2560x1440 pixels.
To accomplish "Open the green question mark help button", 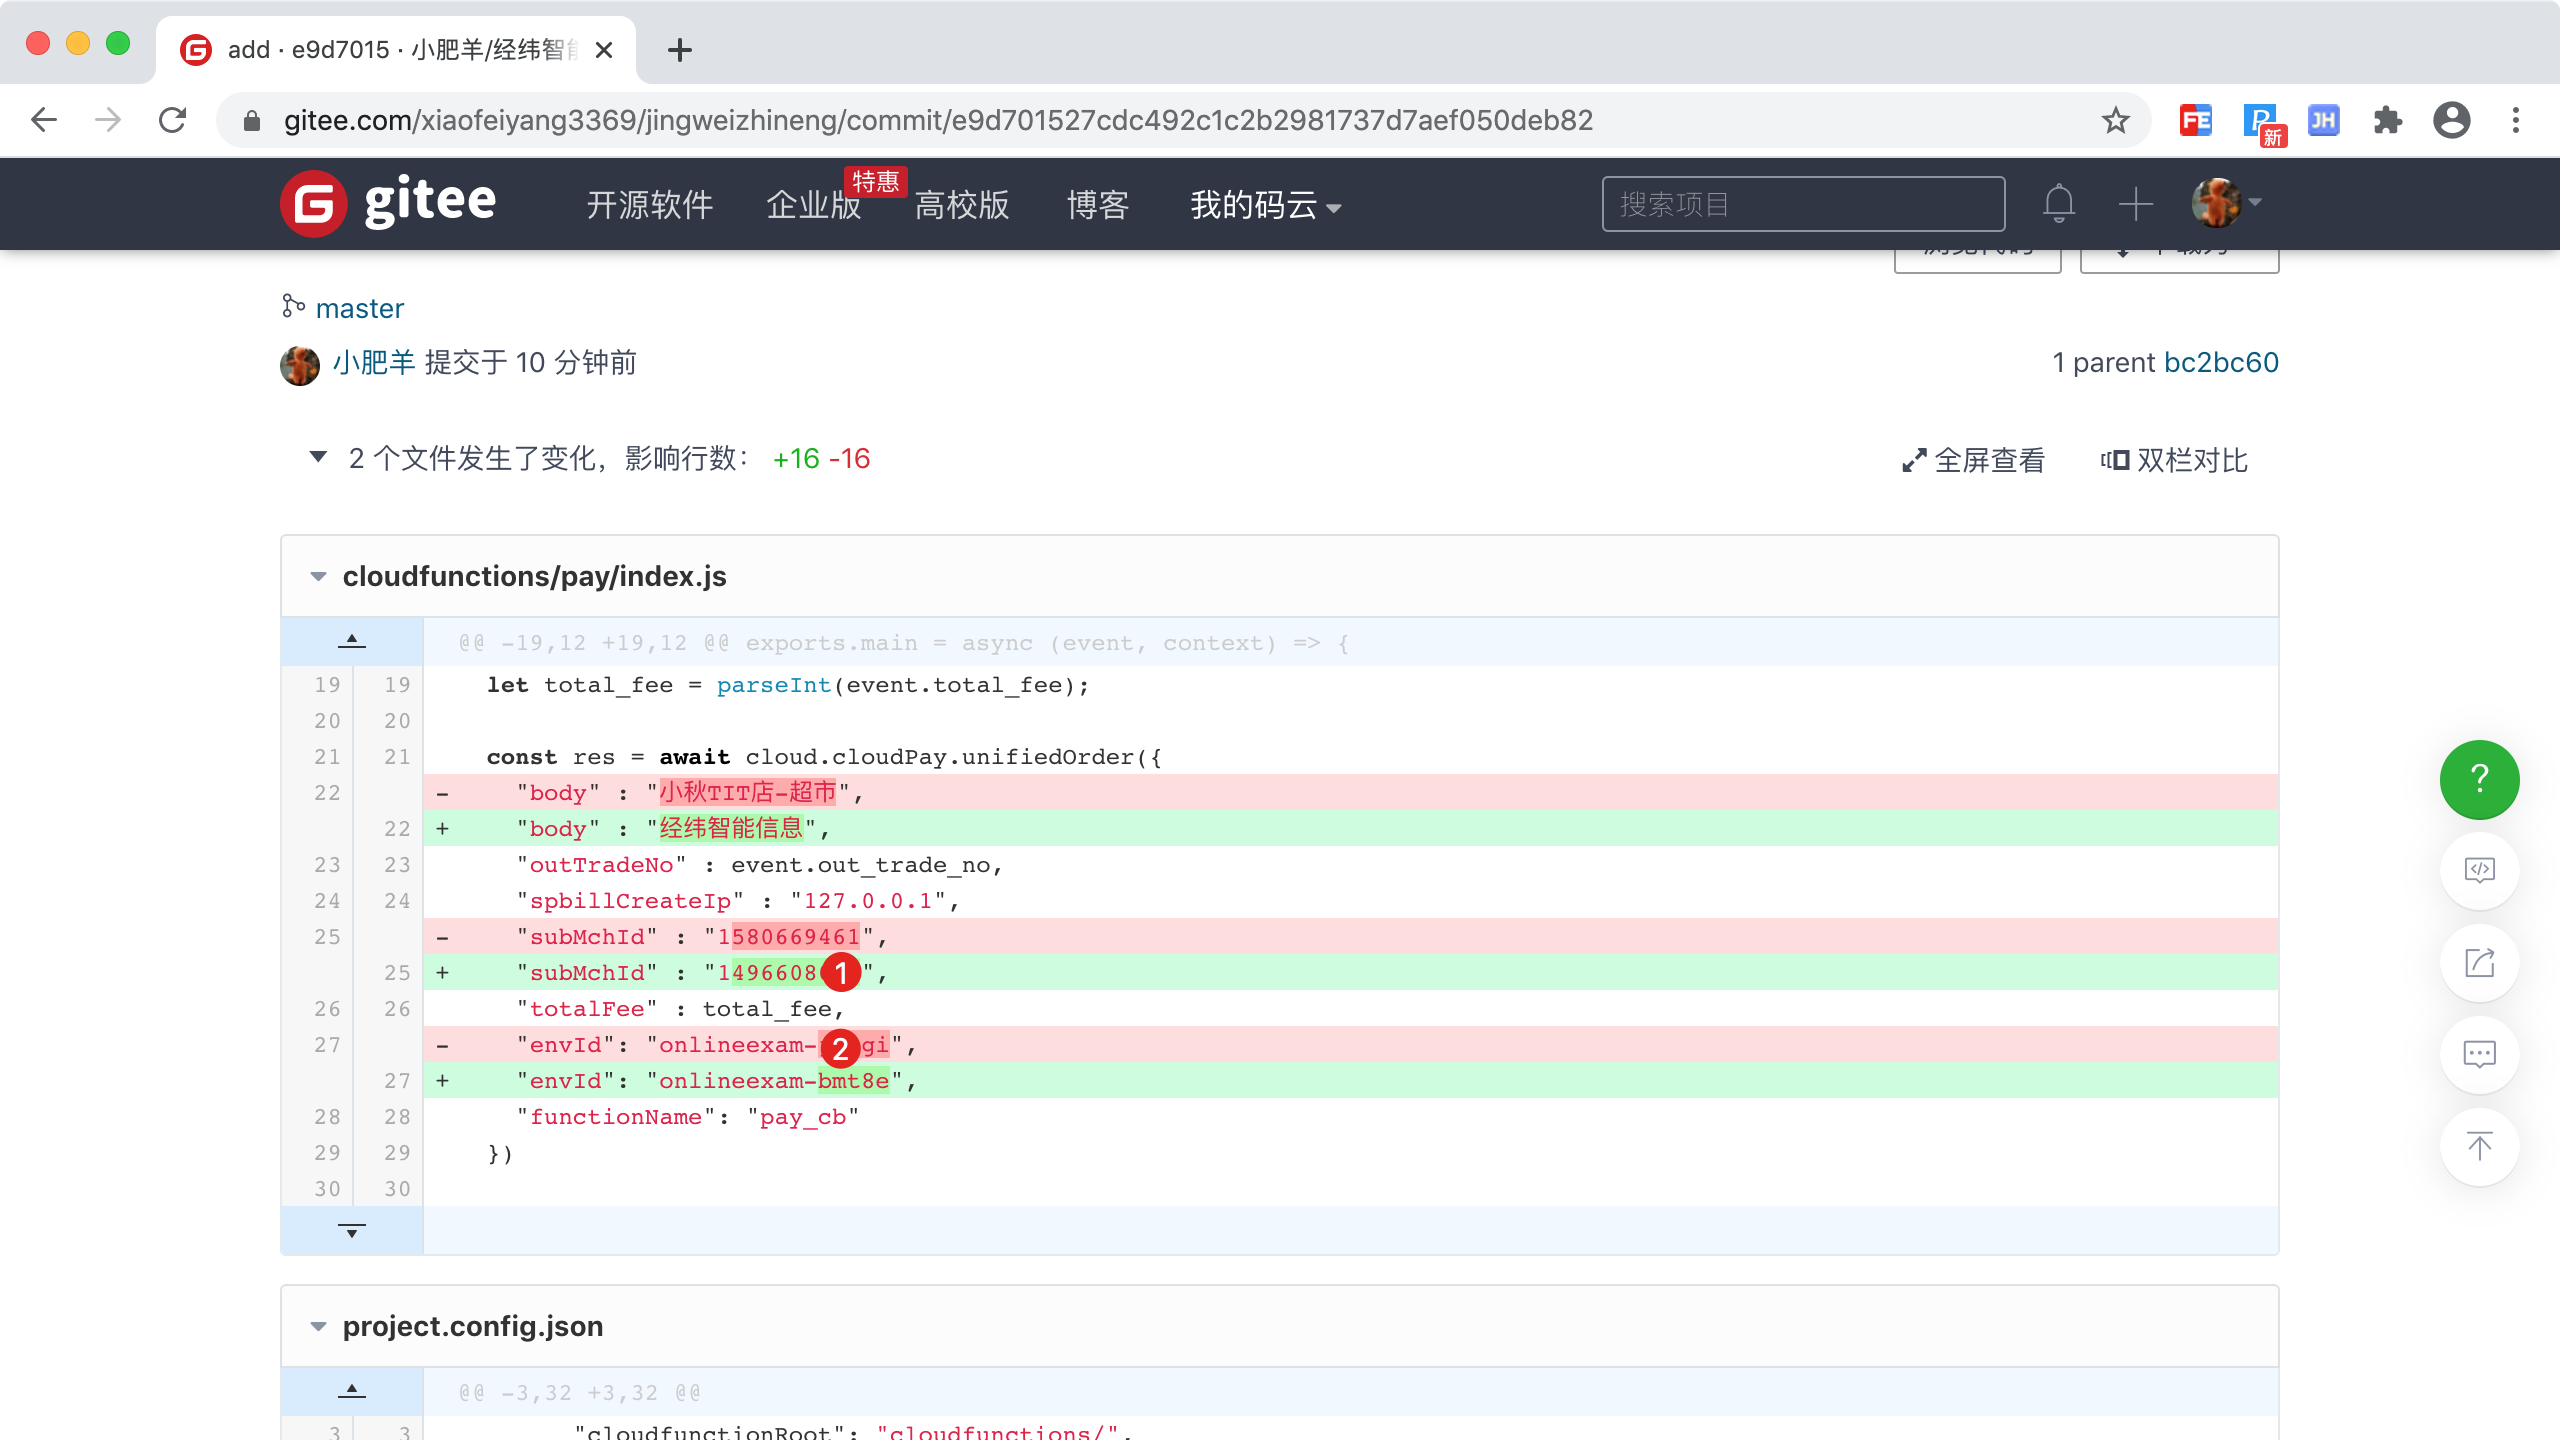I will pyautogui.click(x=2479, y=779).
